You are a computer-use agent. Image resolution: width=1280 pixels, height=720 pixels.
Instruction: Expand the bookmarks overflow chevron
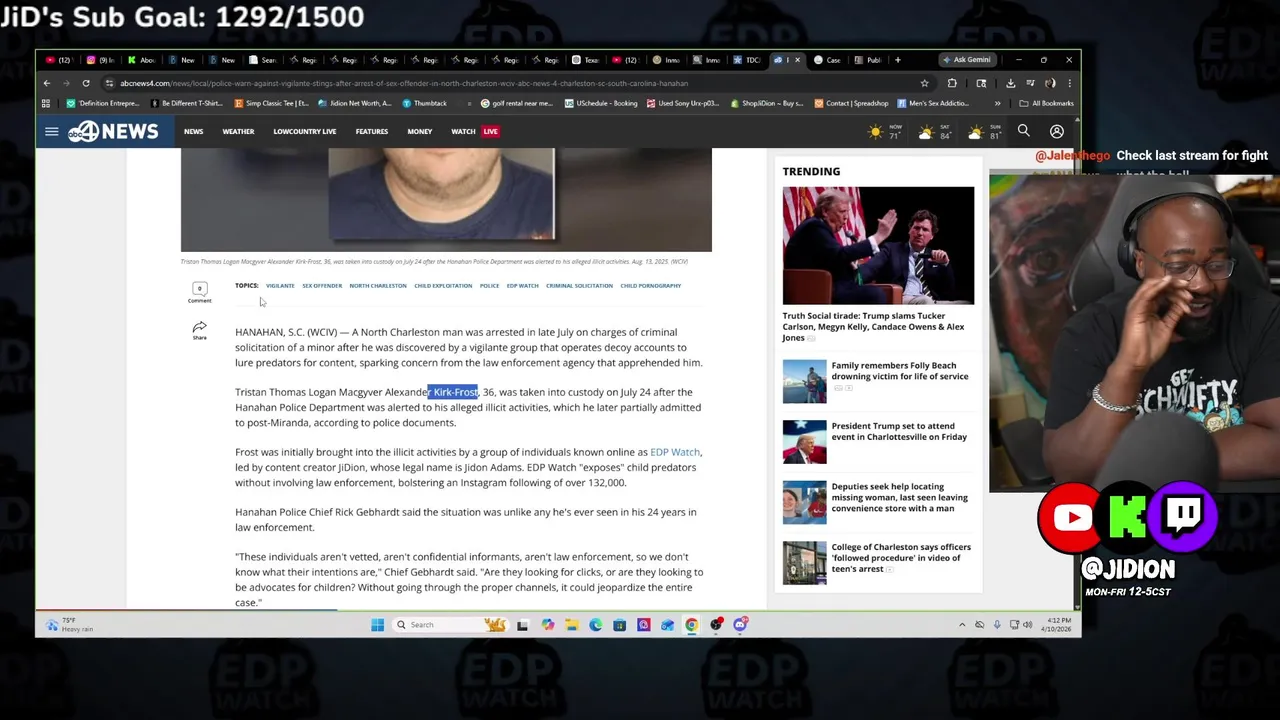click(x=997, y=103)
